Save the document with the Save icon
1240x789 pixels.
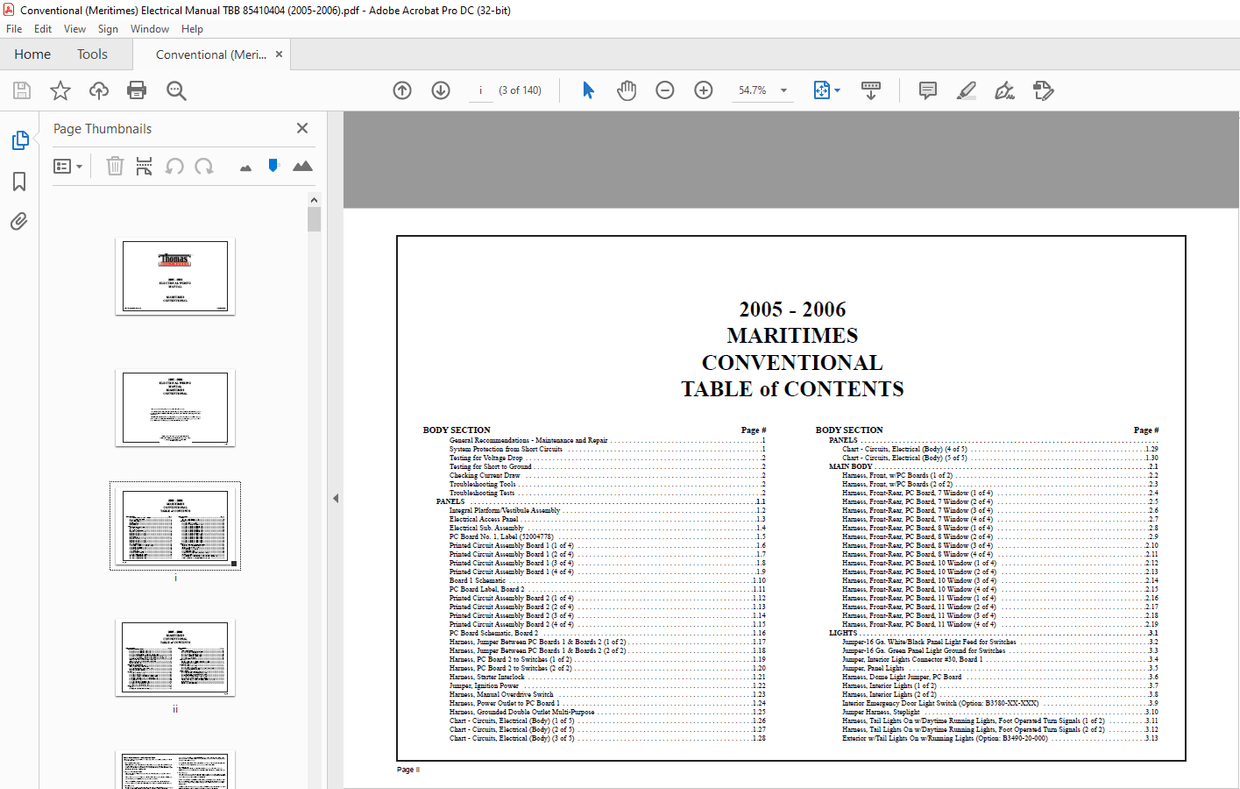click(21, 90)
